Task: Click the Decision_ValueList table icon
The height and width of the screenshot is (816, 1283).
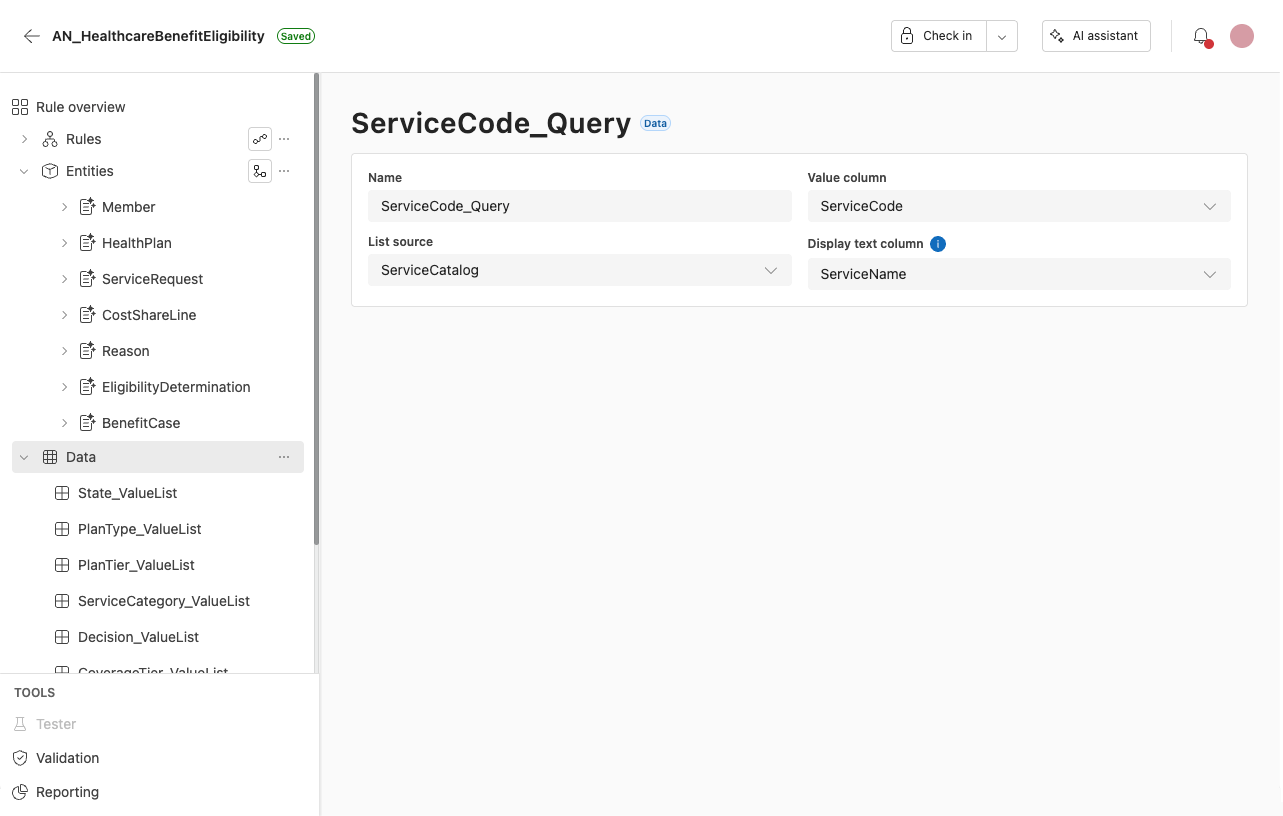Action: tap(61, 637)
